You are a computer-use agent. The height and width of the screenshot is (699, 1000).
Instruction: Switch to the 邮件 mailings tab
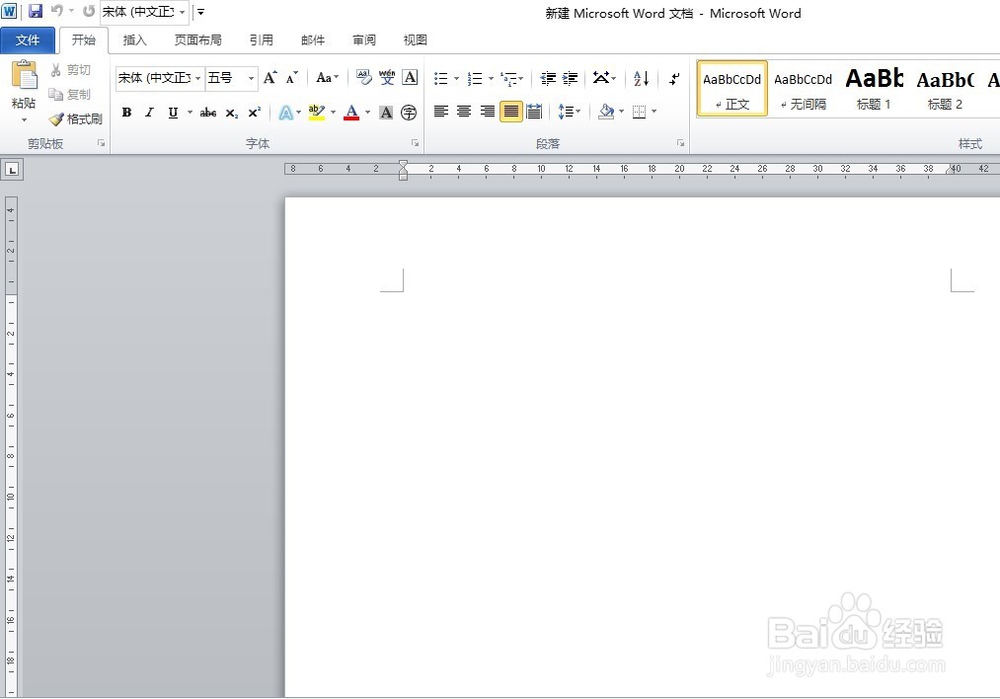312,40
